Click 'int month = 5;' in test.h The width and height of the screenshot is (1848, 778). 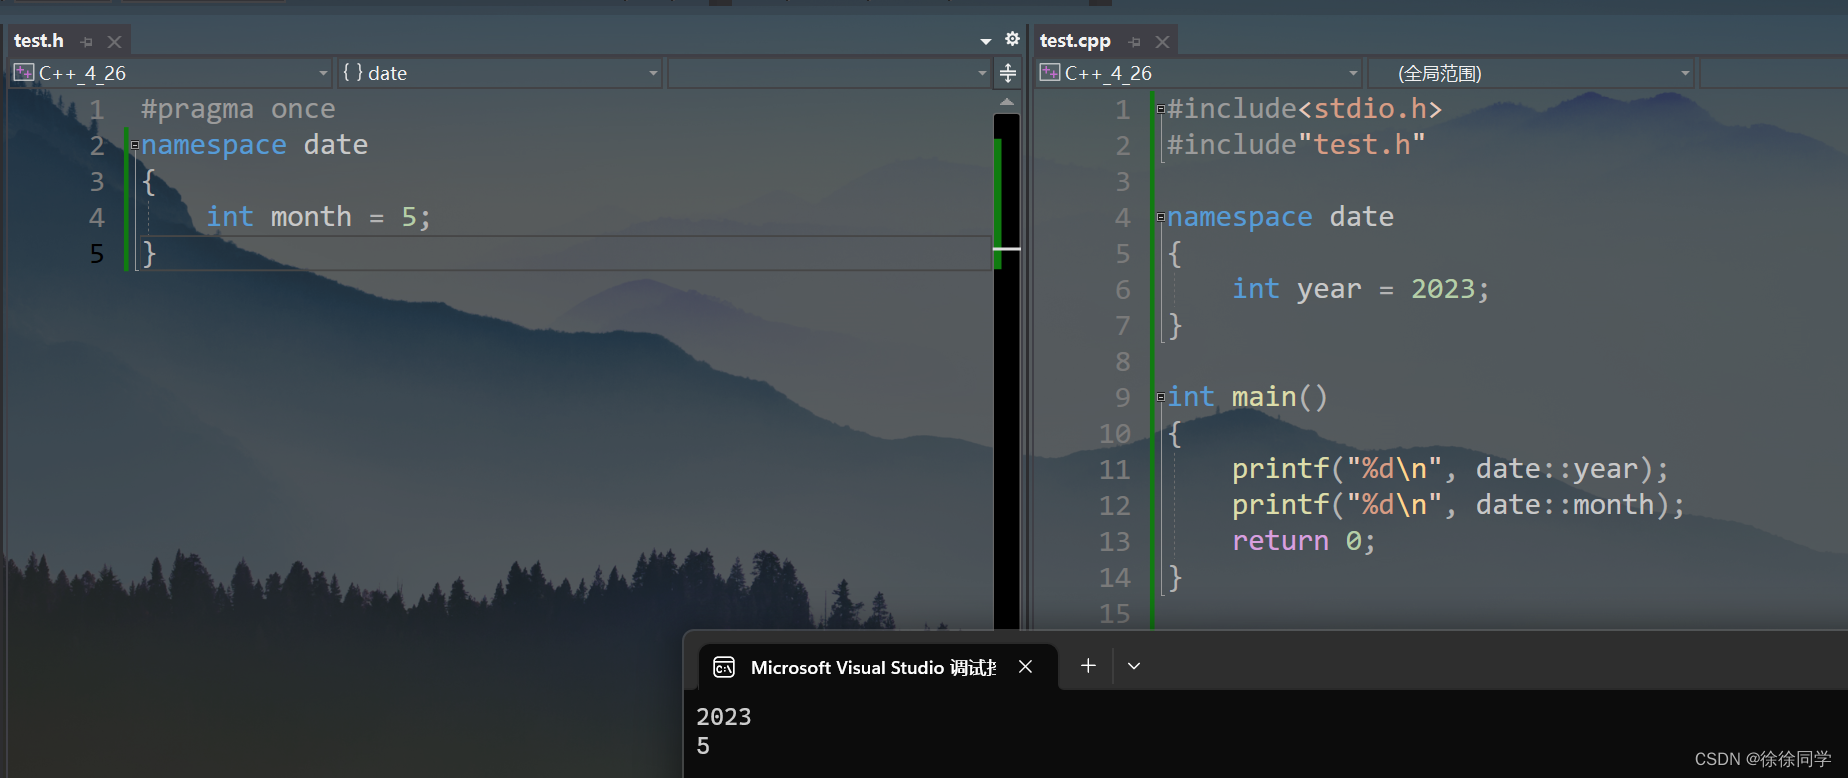pos(318,217)
